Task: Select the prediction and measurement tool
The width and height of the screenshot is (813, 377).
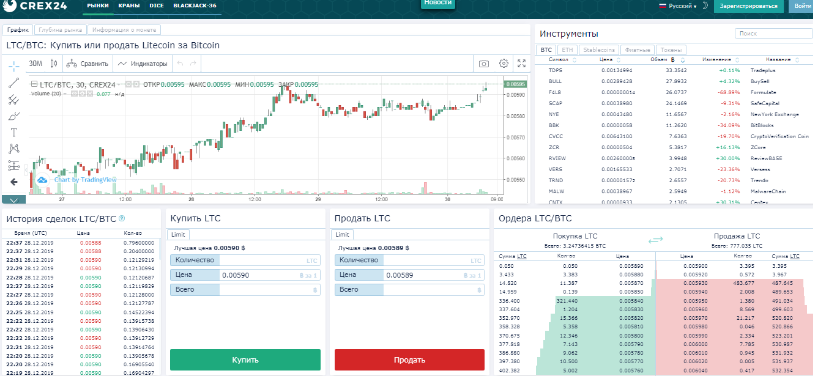Action: pyautogui.click(x=14, y=165)
